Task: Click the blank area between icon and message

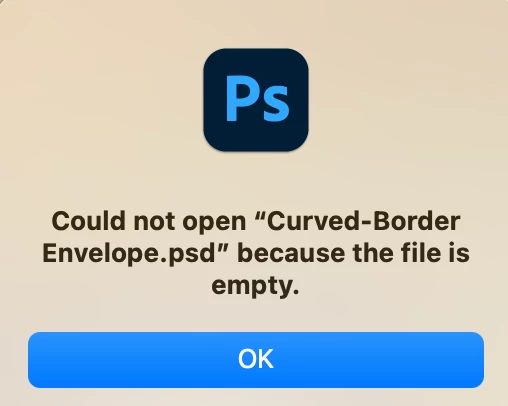Action: (256, 180)
